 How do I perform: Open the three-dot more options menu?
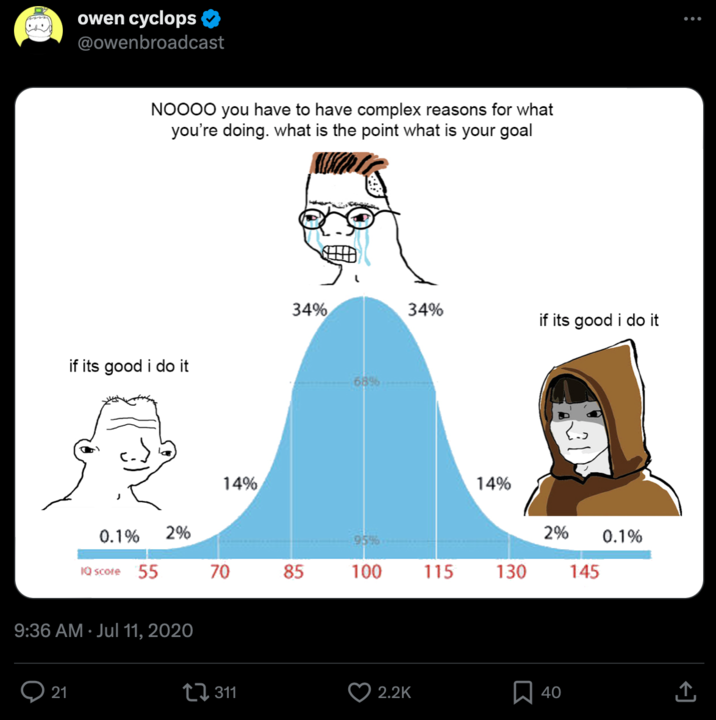tap(692, 19)
